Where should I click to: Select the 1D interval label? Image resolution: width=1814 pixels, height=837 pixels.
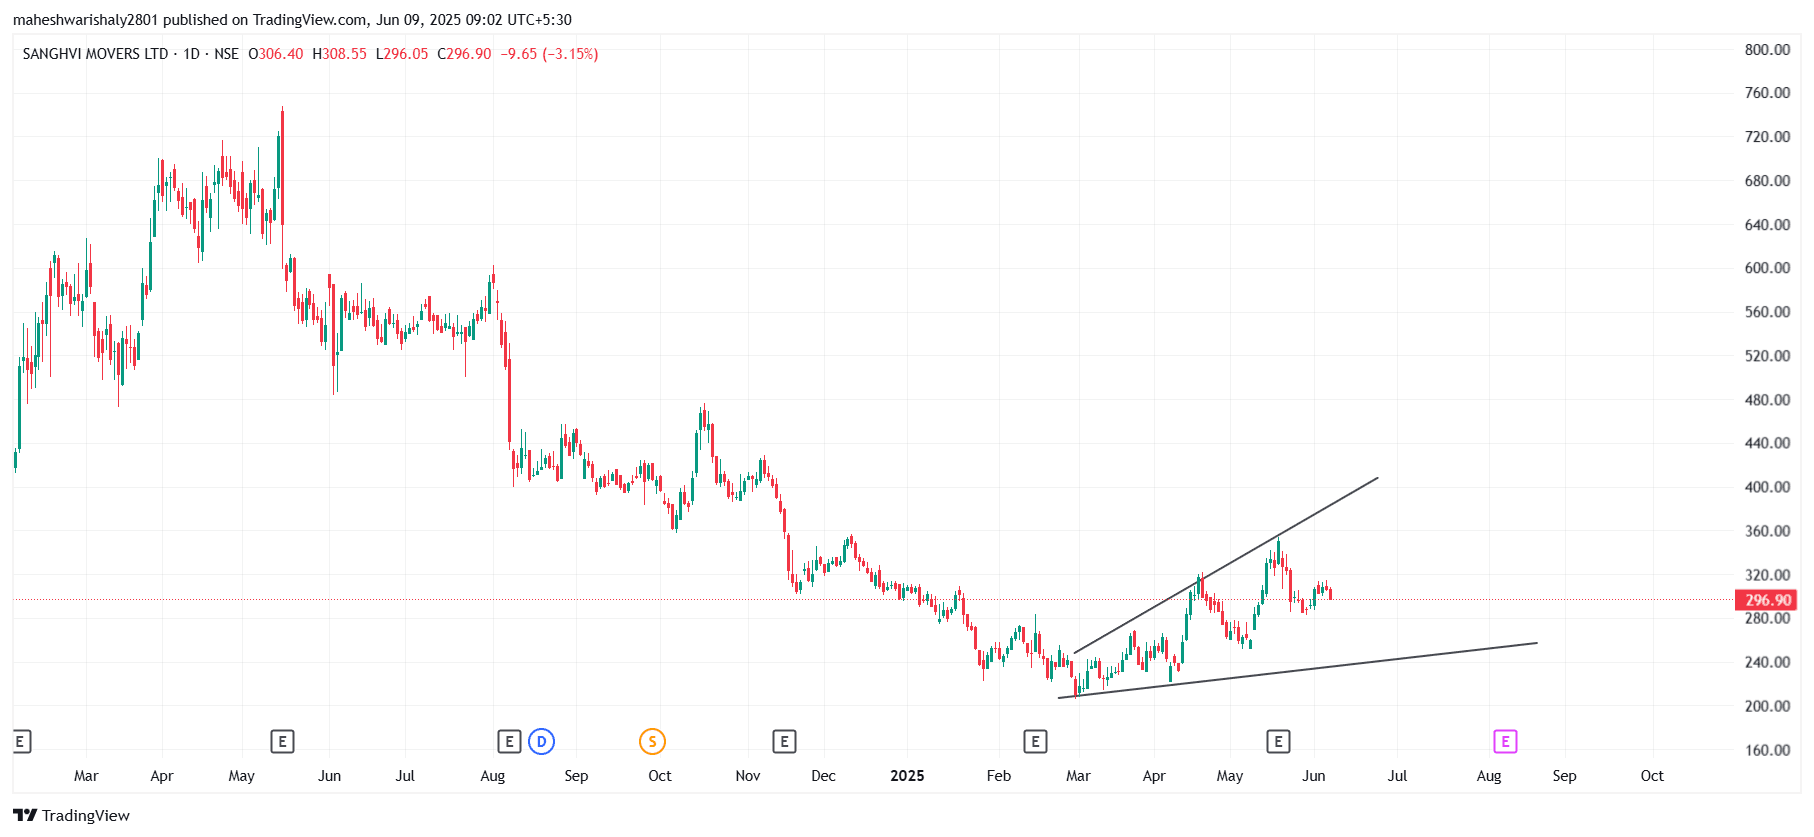coord(191,54)
